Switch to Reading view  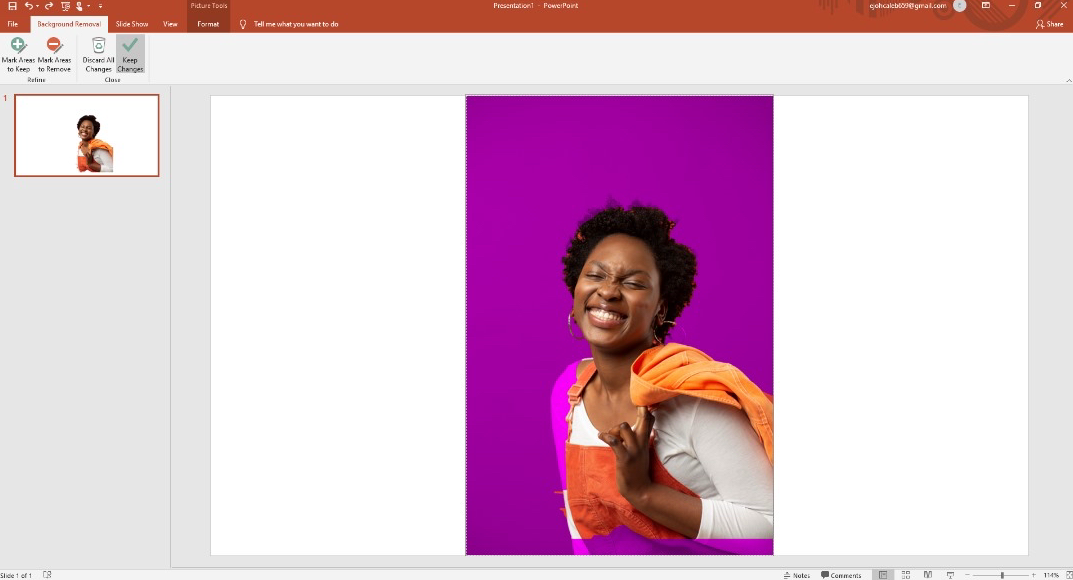tap(928, 575)
